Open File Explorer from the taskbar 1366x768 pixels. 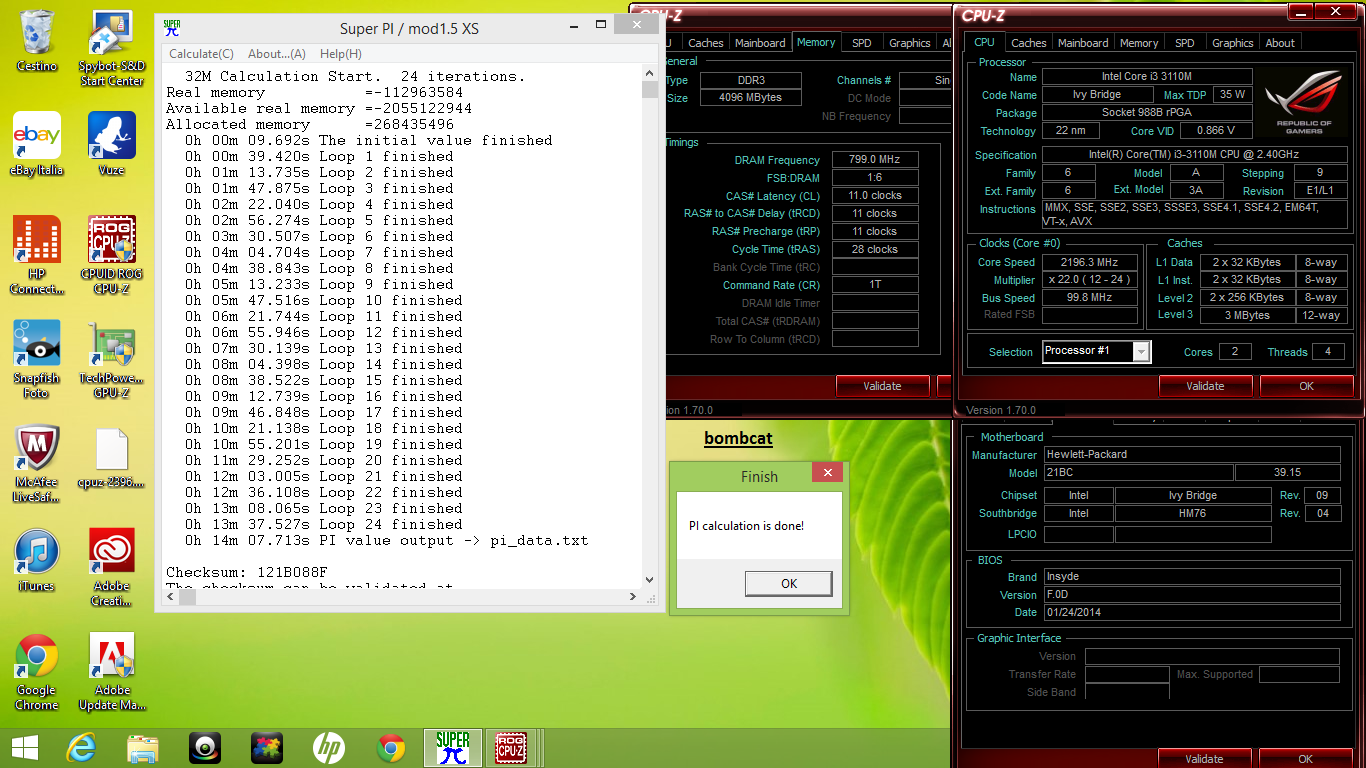(143, 747)
